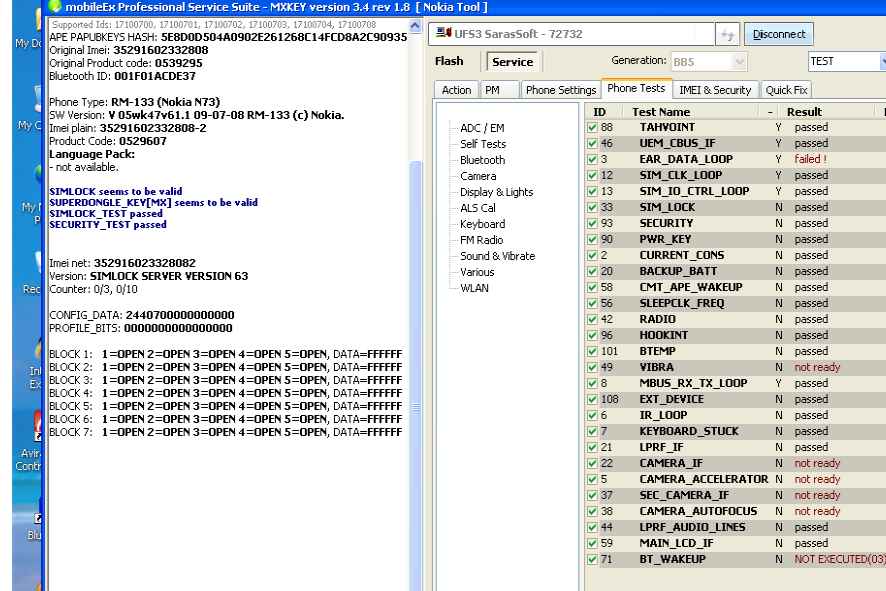This screenshot has height=591, width=886.
Task: Select FM Radio tree item
Action: tap(481, 240)
